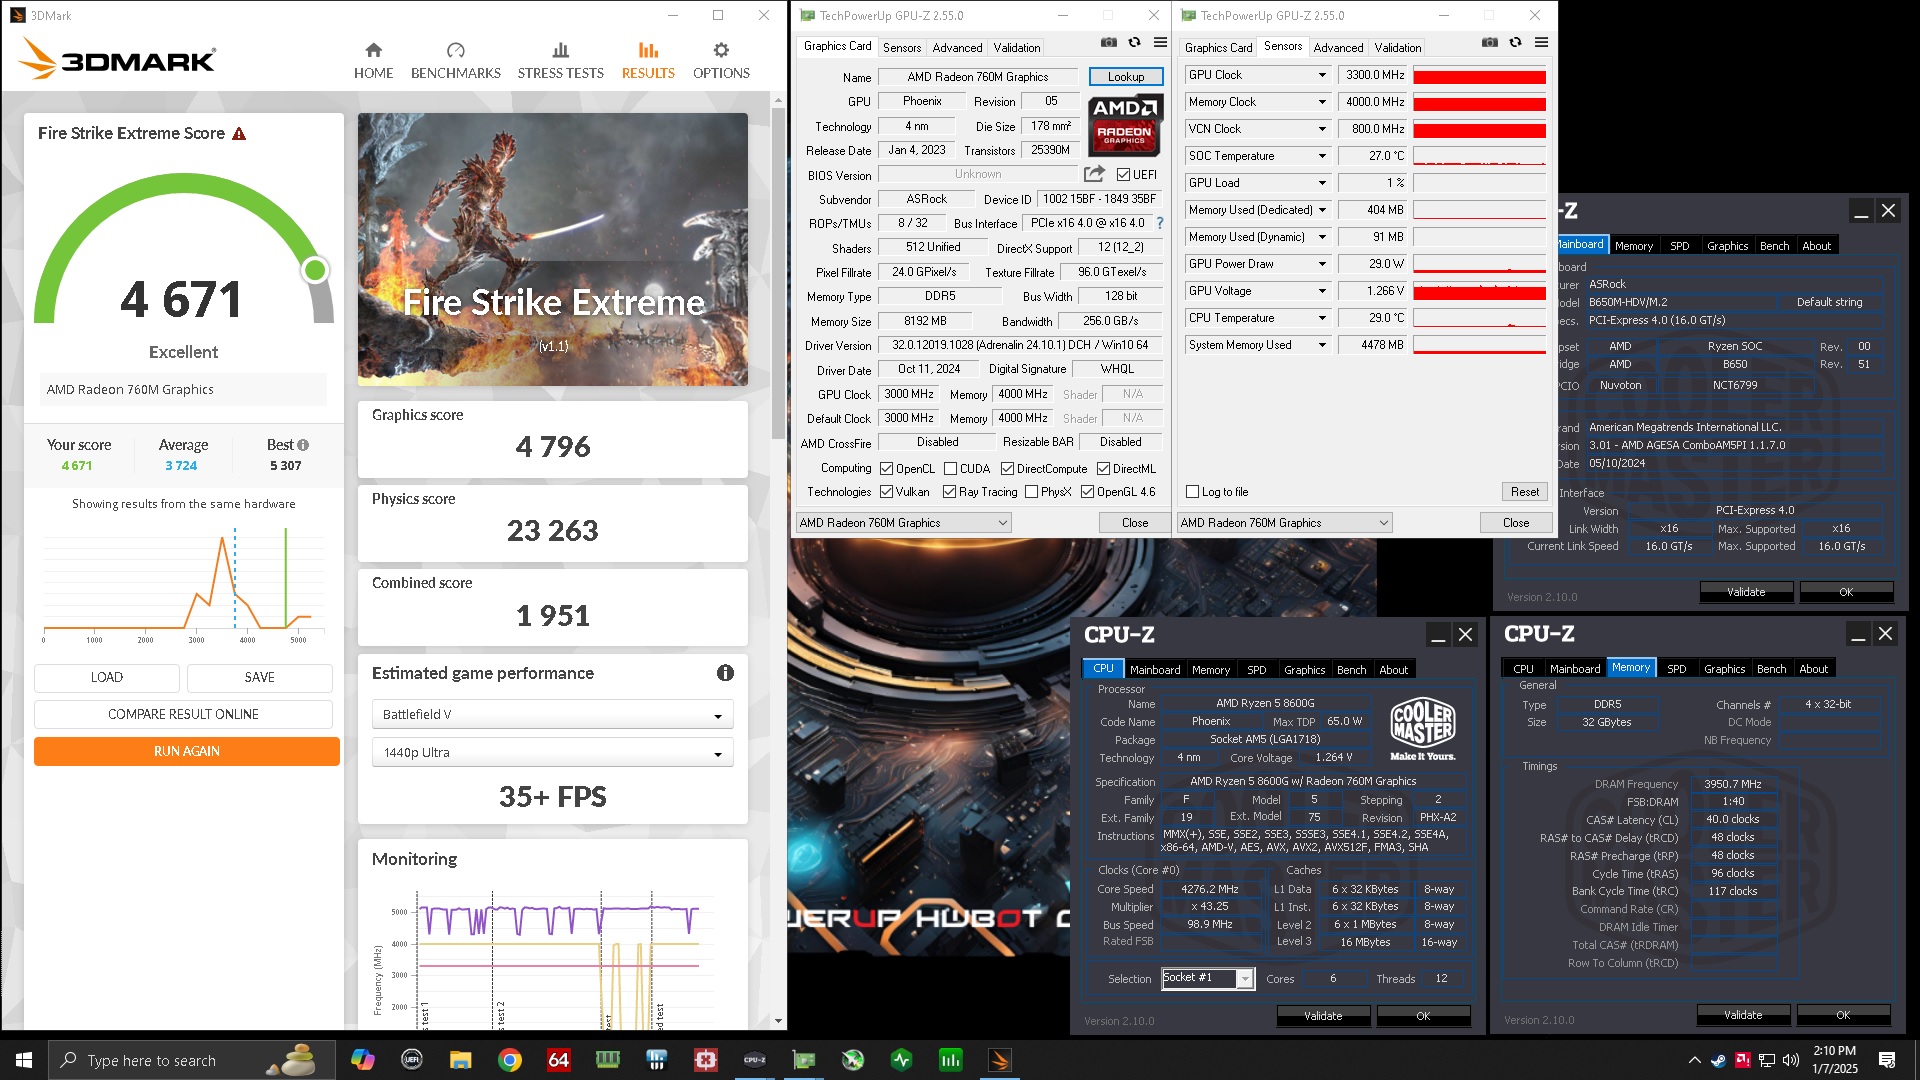Click the Bus Interface question mark
This screenshot has width=1920, height=1080.
click(1160, 223)
